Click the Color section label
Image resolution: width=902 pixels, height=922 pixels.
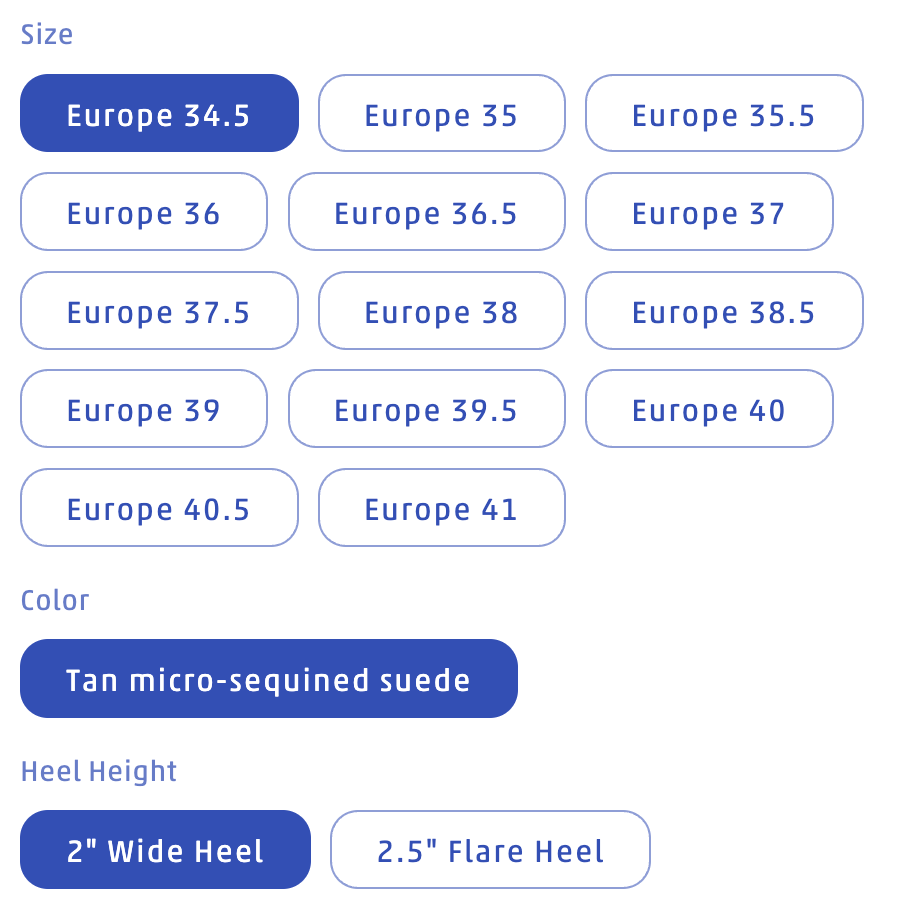(55, 600)
